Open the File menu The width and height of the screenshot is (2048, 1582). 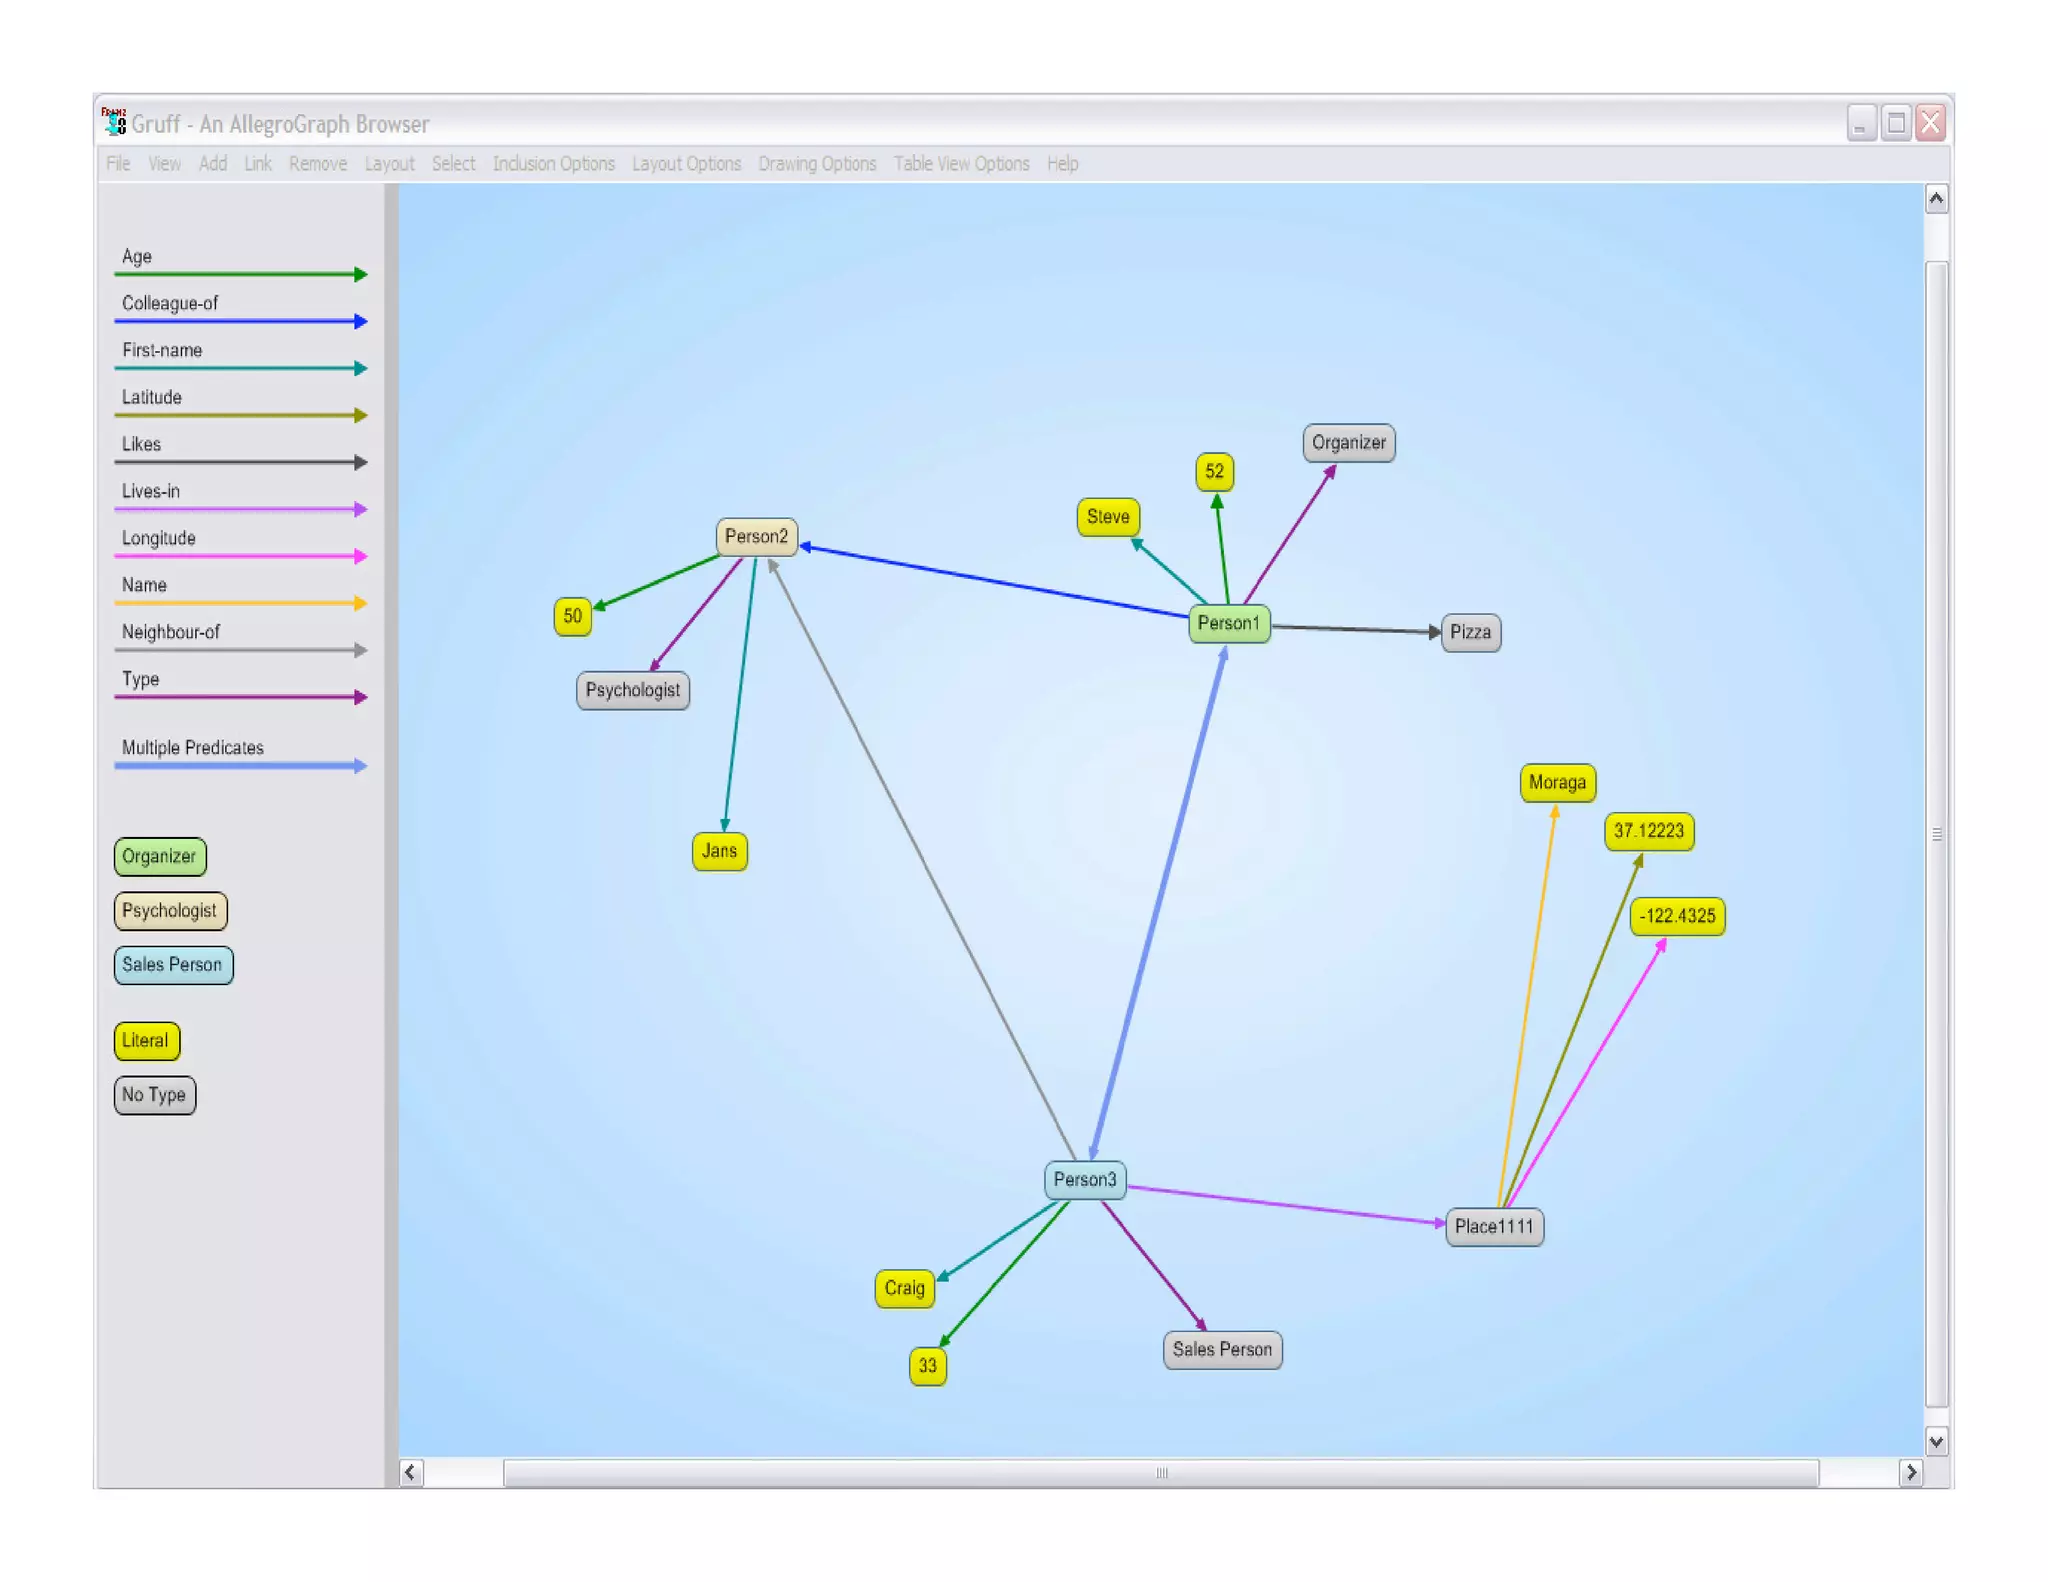[x=118, y=164]
